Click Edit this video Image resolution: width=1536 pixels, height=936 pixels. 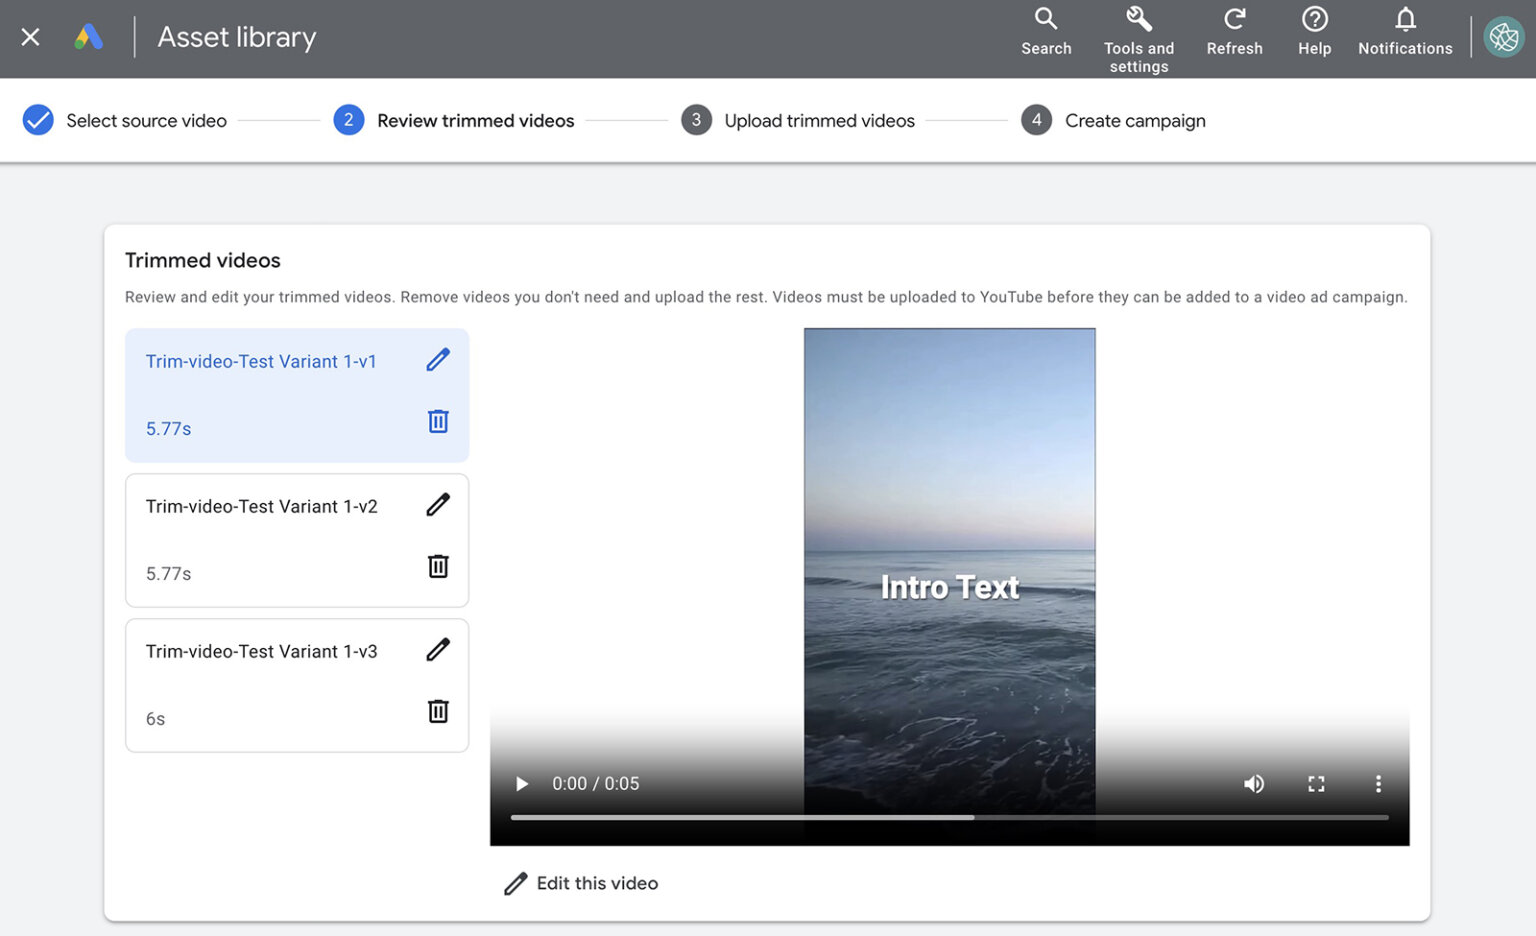[x=580, y=883]
